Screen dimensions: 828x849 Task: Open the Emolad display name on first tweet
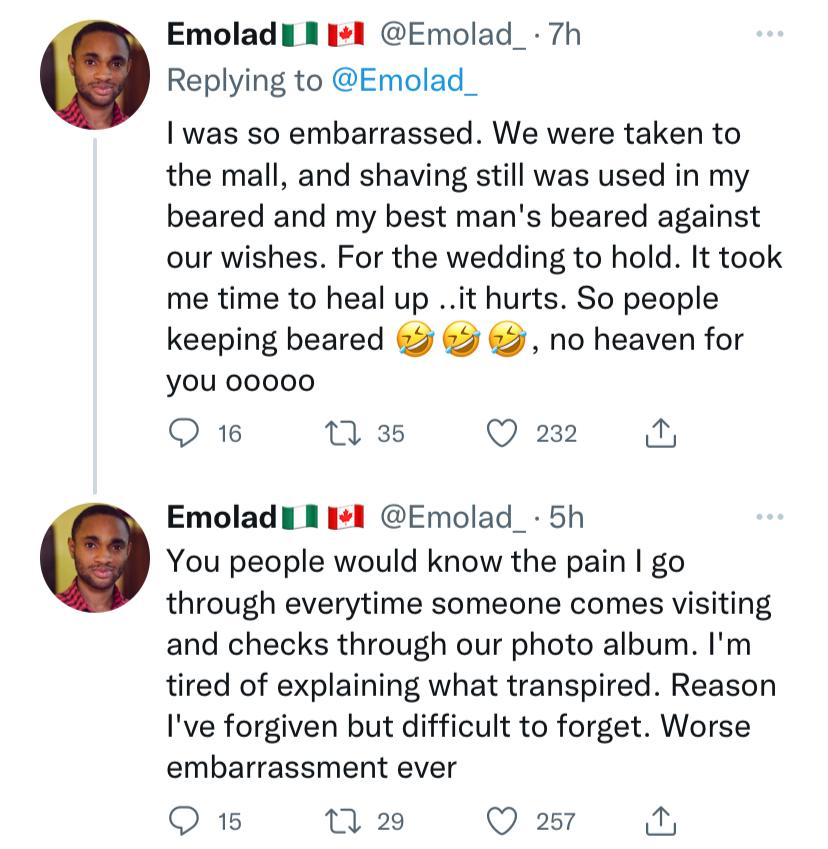pos(221,34)
